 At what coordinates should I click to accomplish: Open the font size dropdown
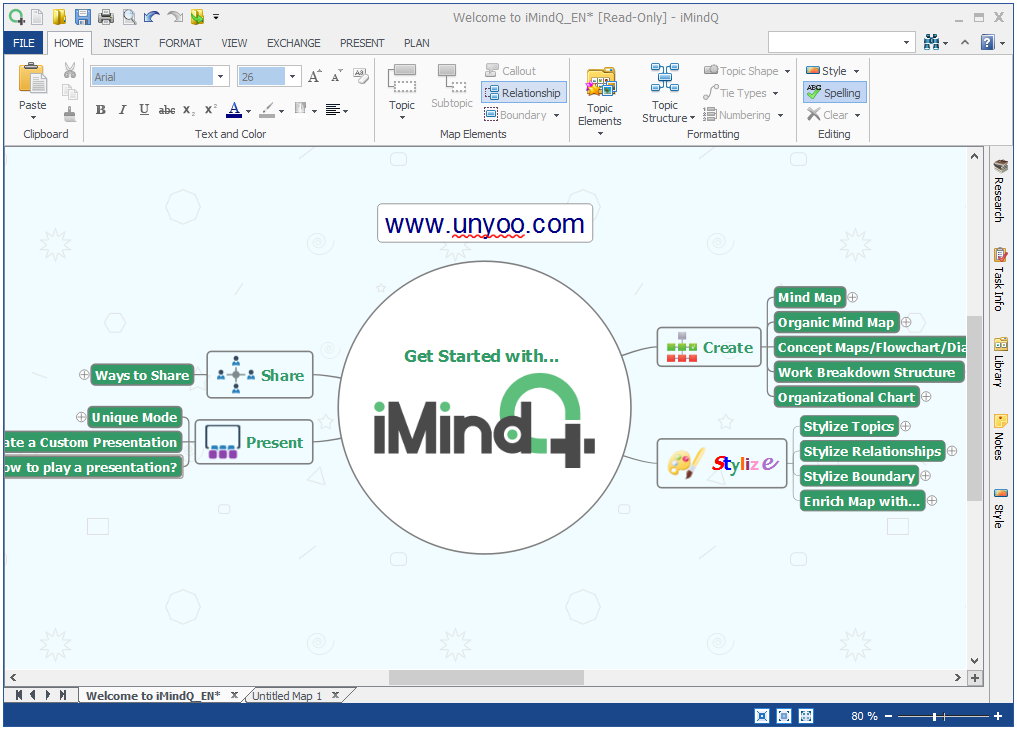click(293, 77)
